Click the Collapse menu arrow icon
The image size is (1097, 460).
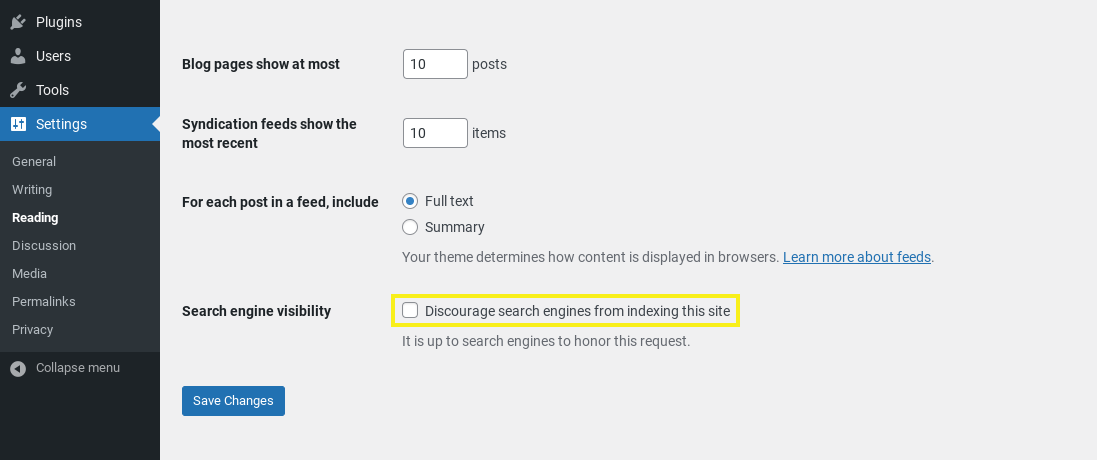coord(18,368)
